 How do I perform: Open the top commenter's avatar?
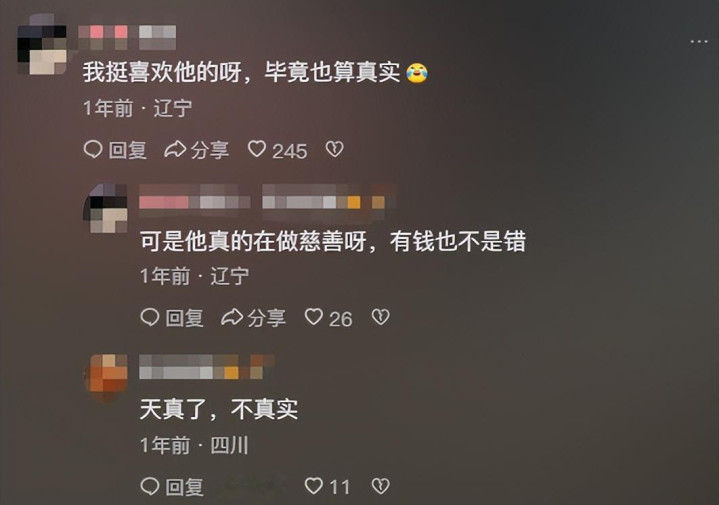pyautogui.click(x=42, y=44)
